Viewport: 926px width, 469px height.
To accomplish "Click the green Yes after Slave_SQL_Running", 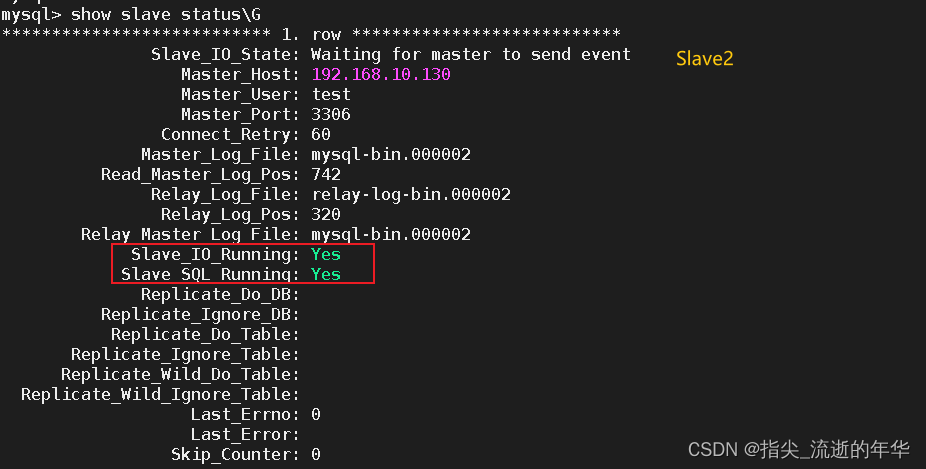I will pos(326,275).
